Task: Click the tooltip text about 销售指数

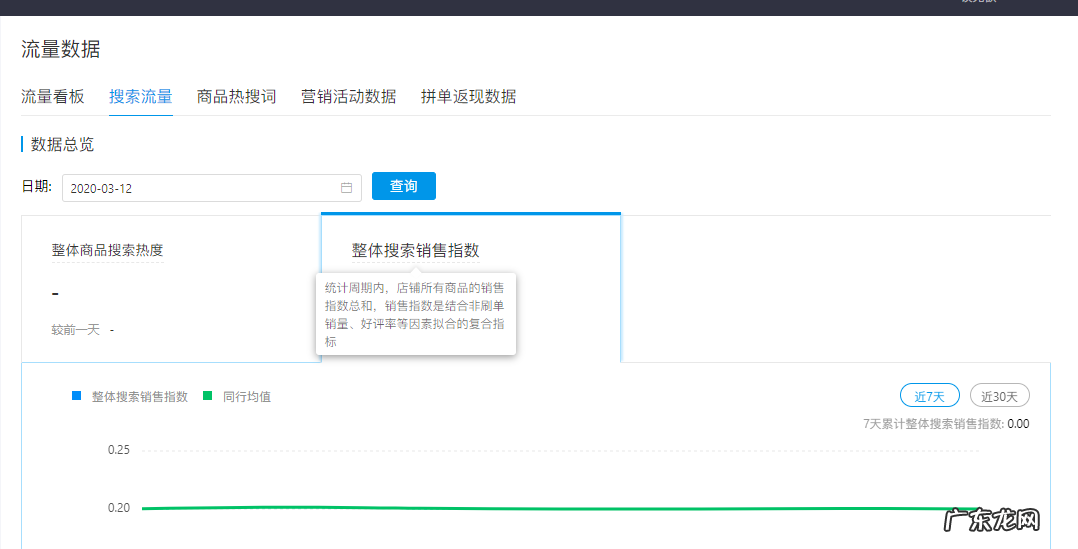Action: click(415, 315)
